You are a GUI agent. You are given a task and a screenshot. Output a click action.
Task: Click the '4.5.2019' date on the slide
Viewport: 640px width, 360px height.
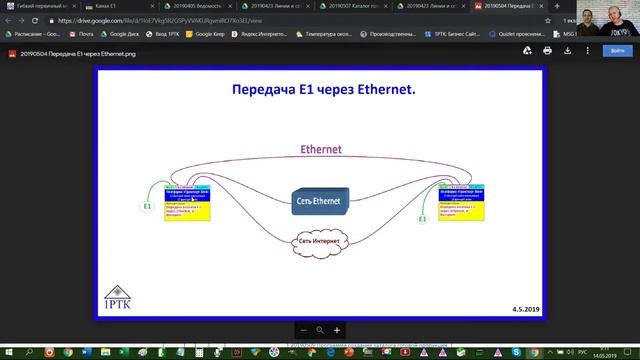(x=526, y=309)
